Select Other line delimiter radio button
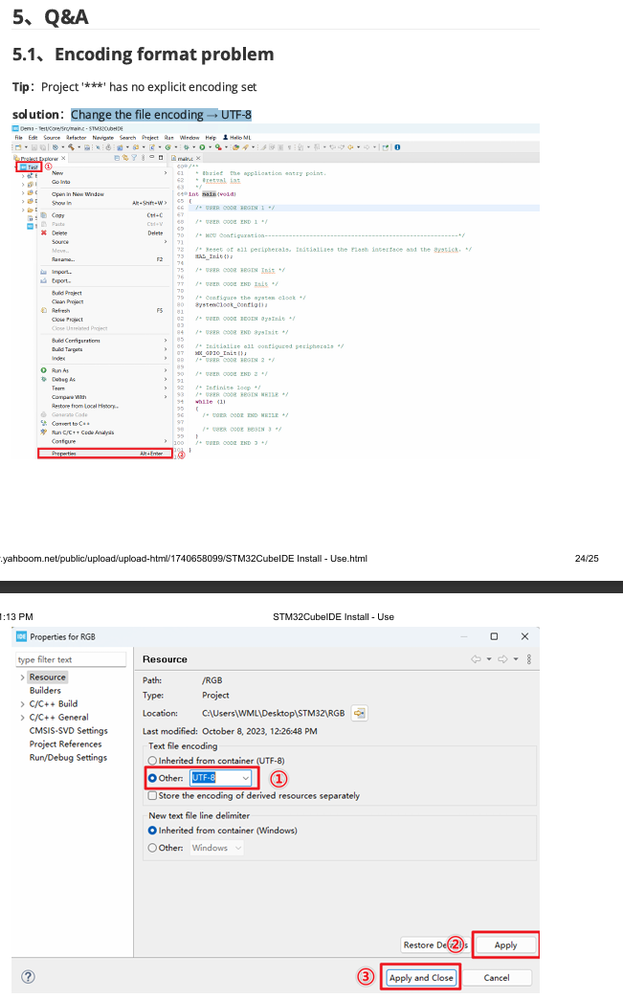The image size is (623, 999). [x=152, y=848]
